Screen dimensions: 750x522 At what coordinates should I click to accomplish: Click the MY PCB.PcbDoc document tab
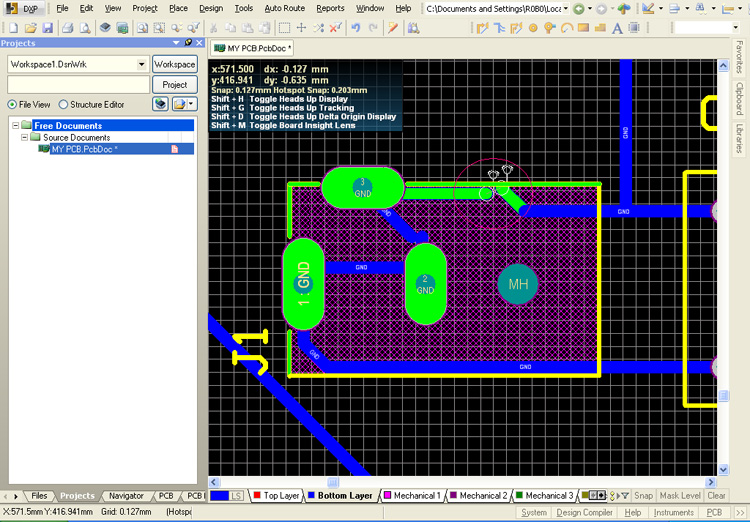click(252, 48)
